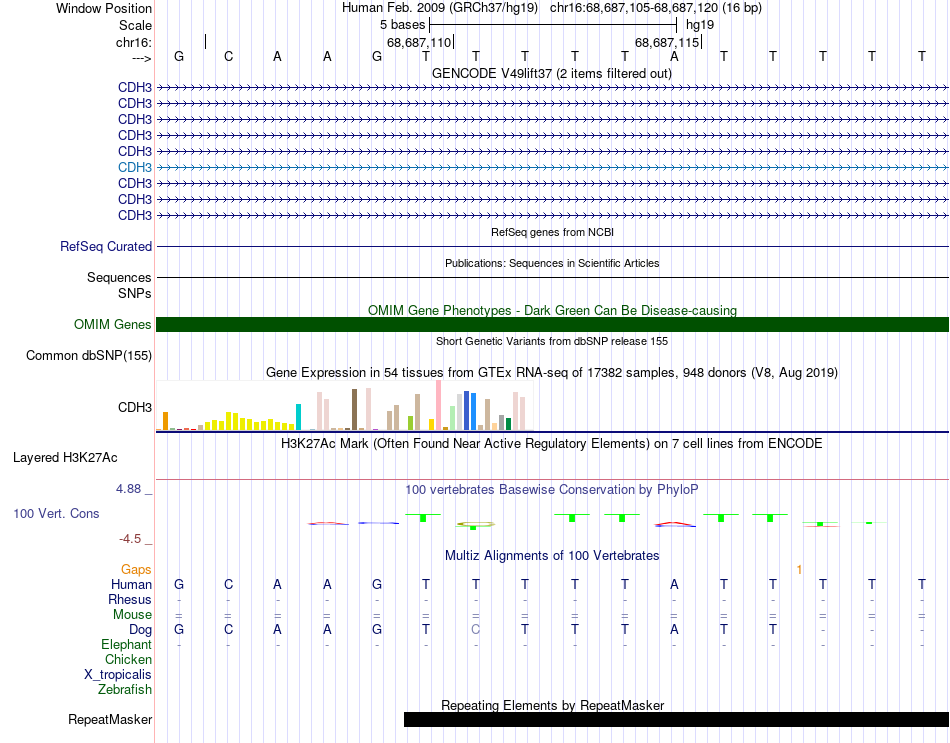The height and width of the screenshot is (743, 950).
Task: Click the Rhesus alignment row label
Action: (130, 600)
